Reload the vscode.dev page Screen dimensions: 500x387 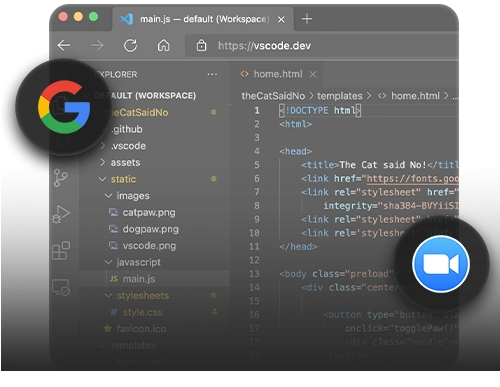coord(130,45)
